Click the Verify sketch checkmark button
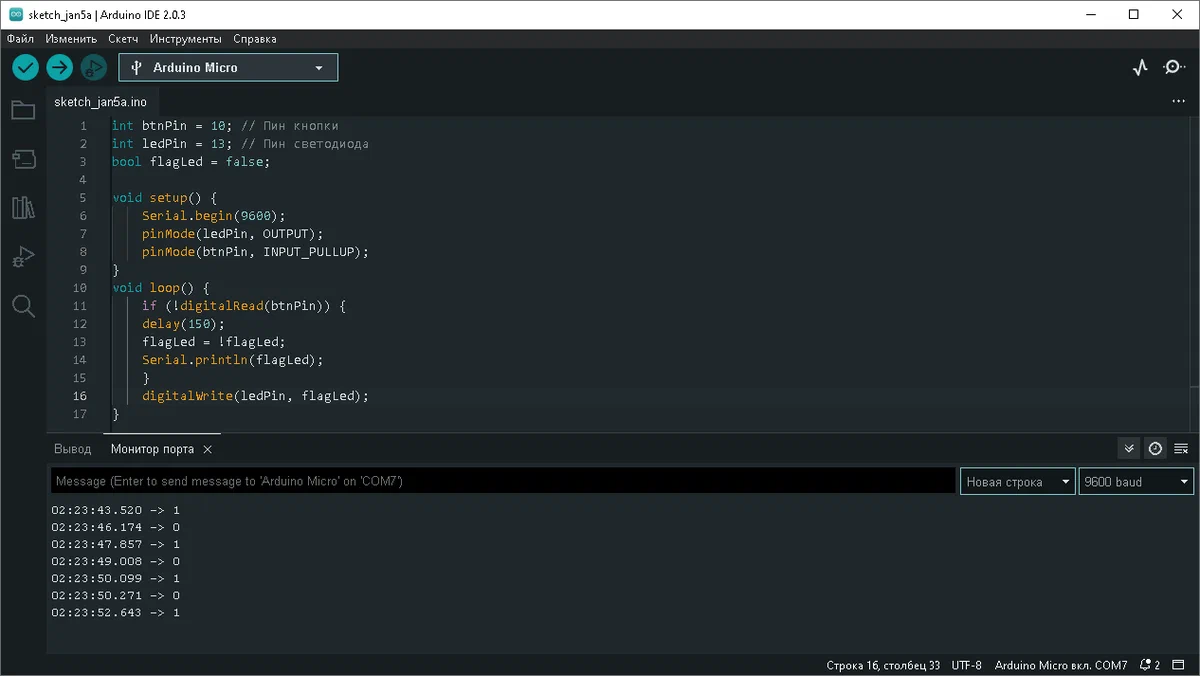 (25, 67)
